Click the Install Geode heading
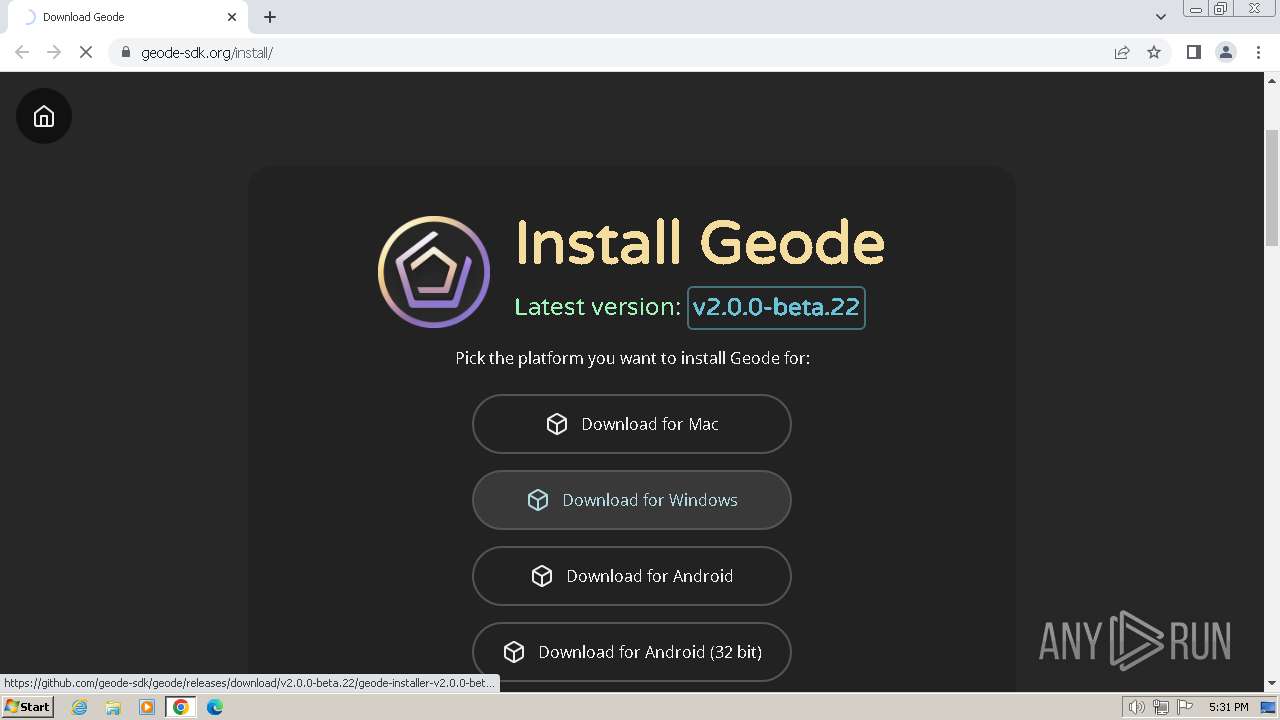1280x720 pixels. [700, 243]
